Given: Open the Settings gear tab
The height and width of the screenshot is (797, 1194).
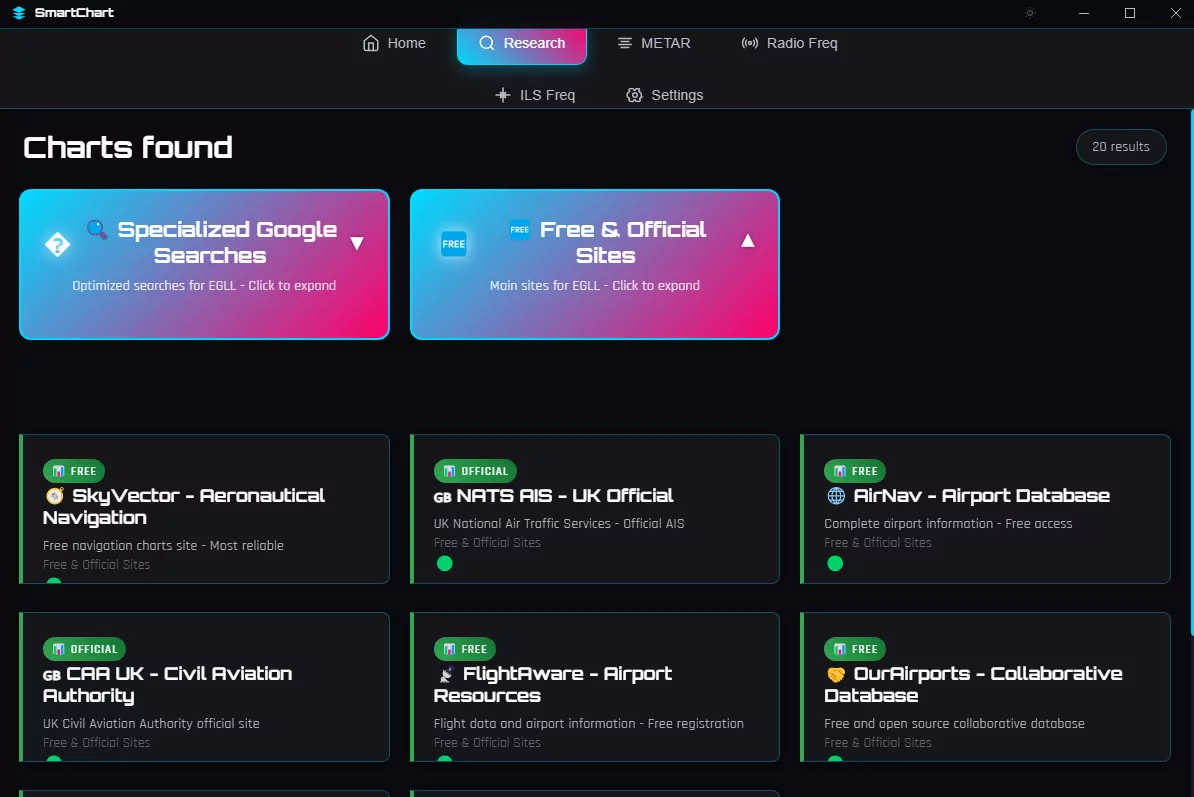Looking at the screenshot, I should pos(664,95).
